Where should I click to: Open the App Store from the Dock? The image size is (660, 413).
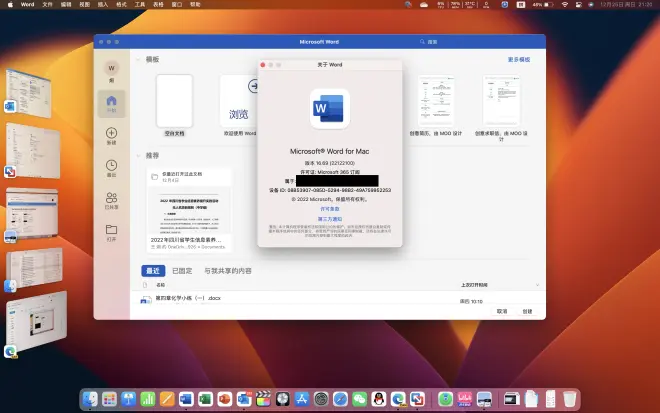click(302, 399)
